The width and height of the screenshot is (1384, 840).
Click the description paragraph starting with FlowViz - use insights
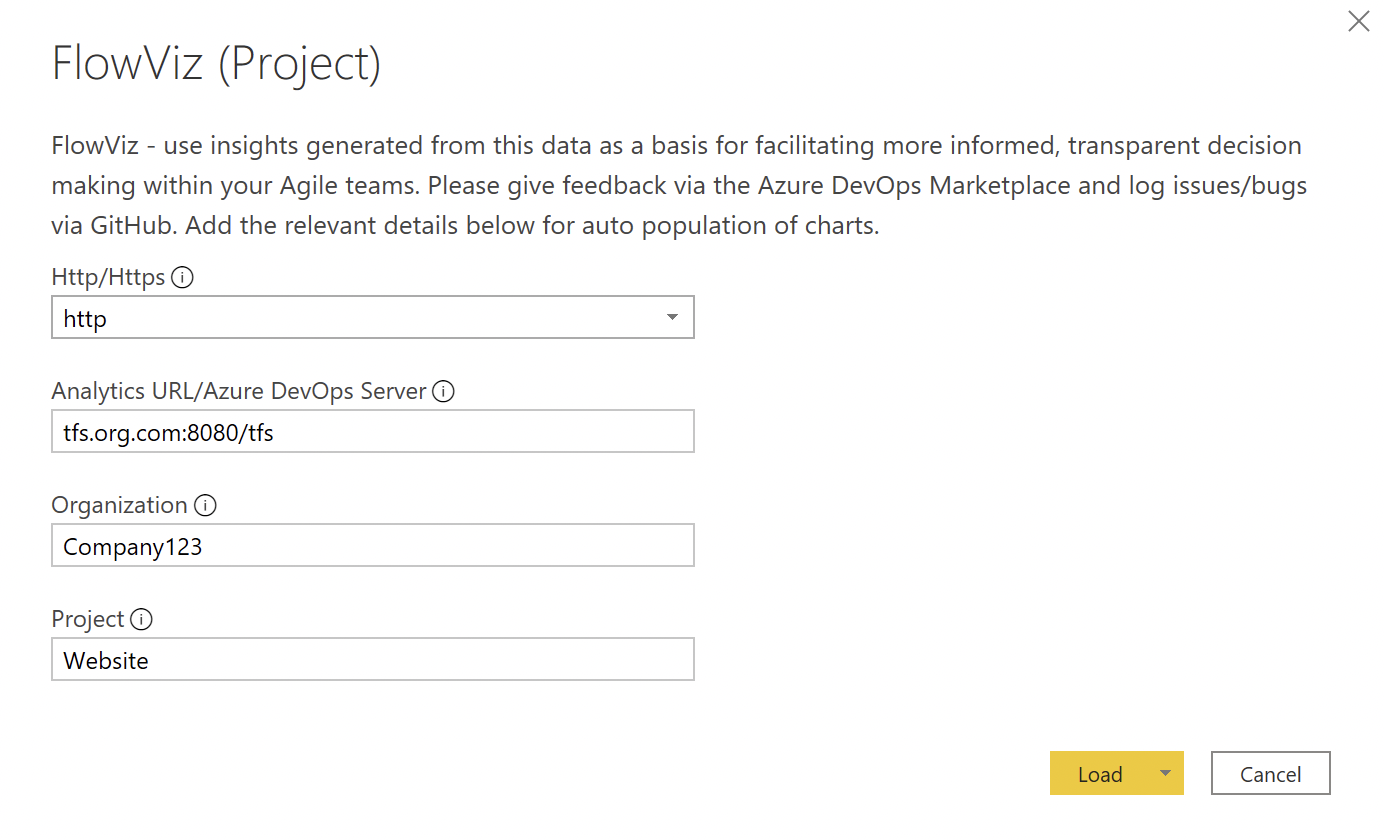680,186
